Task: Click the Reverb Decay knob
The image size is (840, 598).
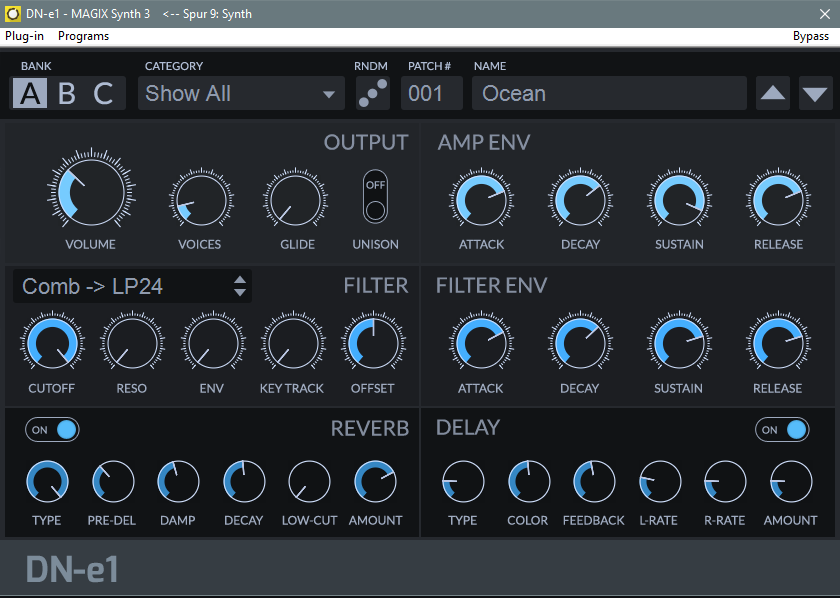Action: (x=244, y=482)
